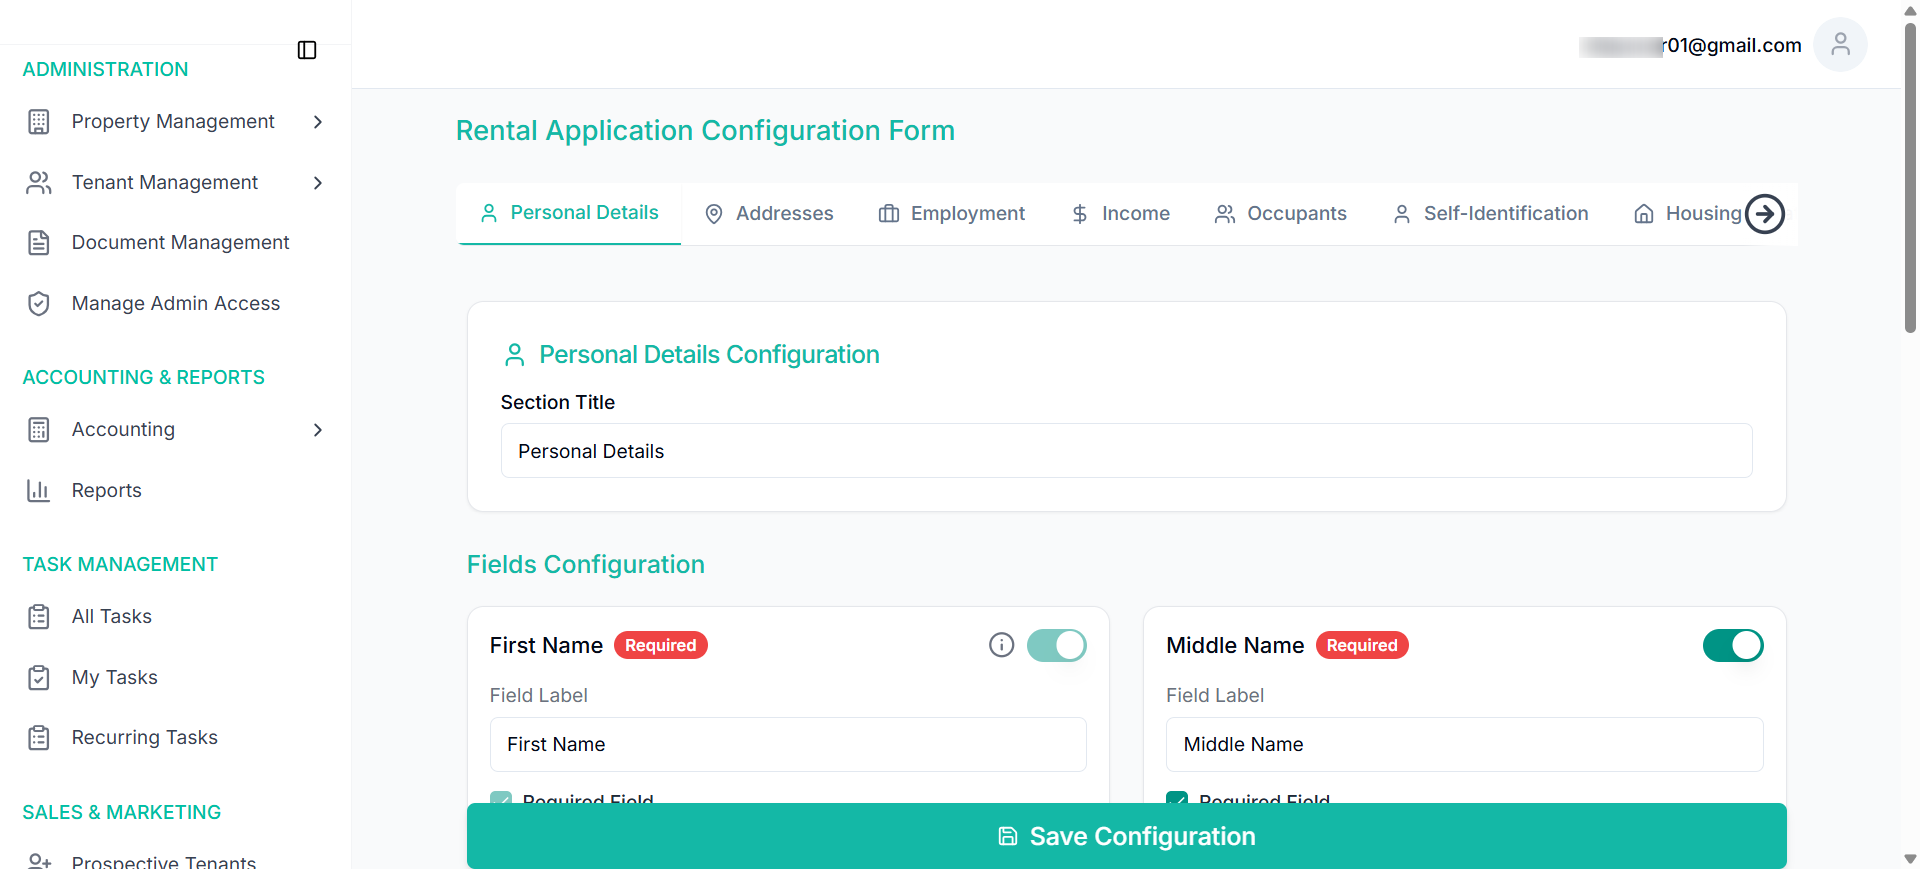Open the user profile avatar icon
Screen dimensions: 1920x869
1840,45
